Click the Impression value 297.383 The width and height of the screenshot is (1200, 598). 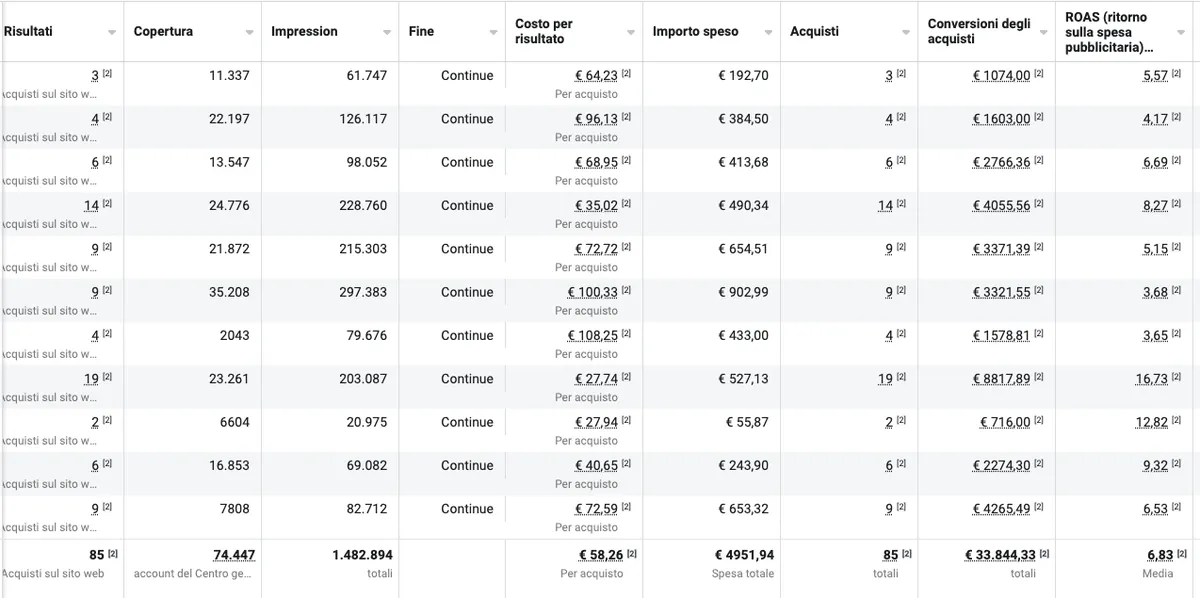coord(363,292)
